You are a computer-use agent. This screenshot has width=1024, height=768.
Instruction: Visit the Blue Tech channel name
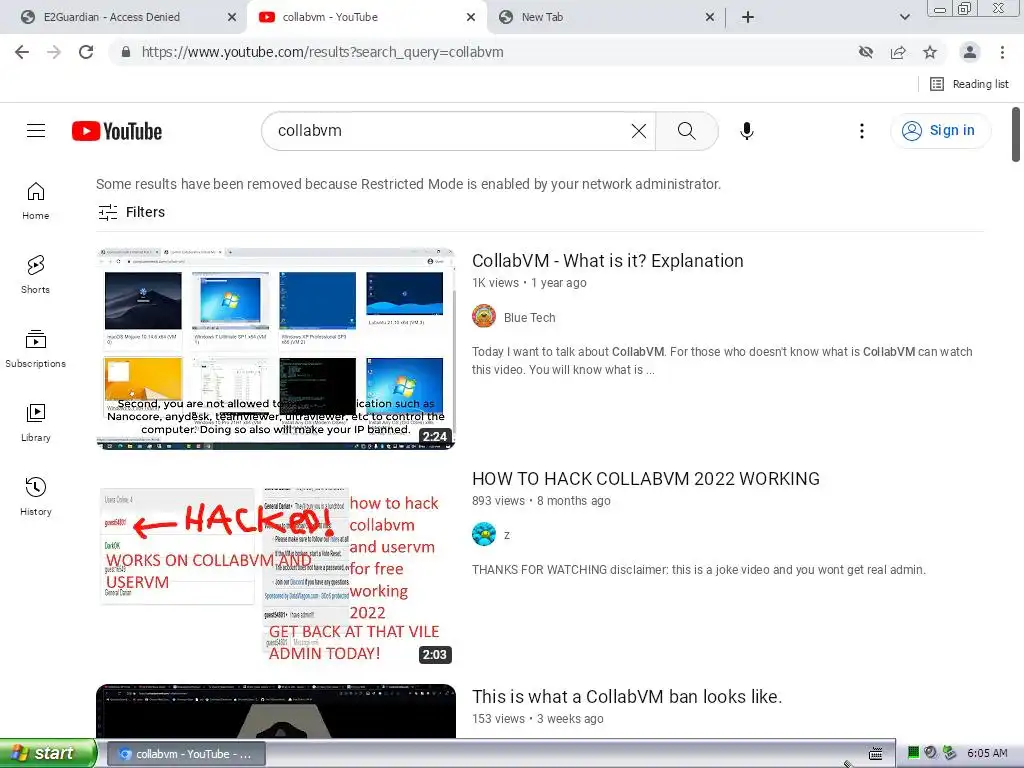(530, 317)
